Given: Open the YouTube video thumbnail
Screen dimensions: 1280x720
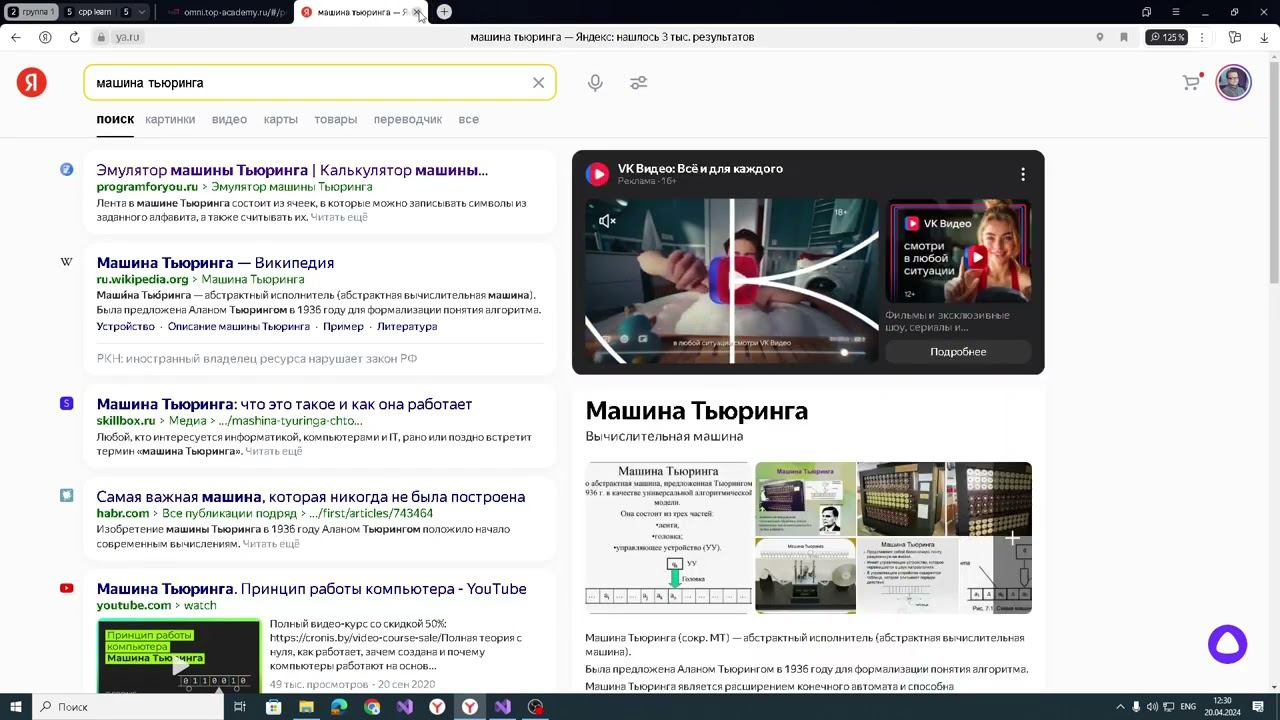Looking at the screenshot, I should tap(179, 656).
